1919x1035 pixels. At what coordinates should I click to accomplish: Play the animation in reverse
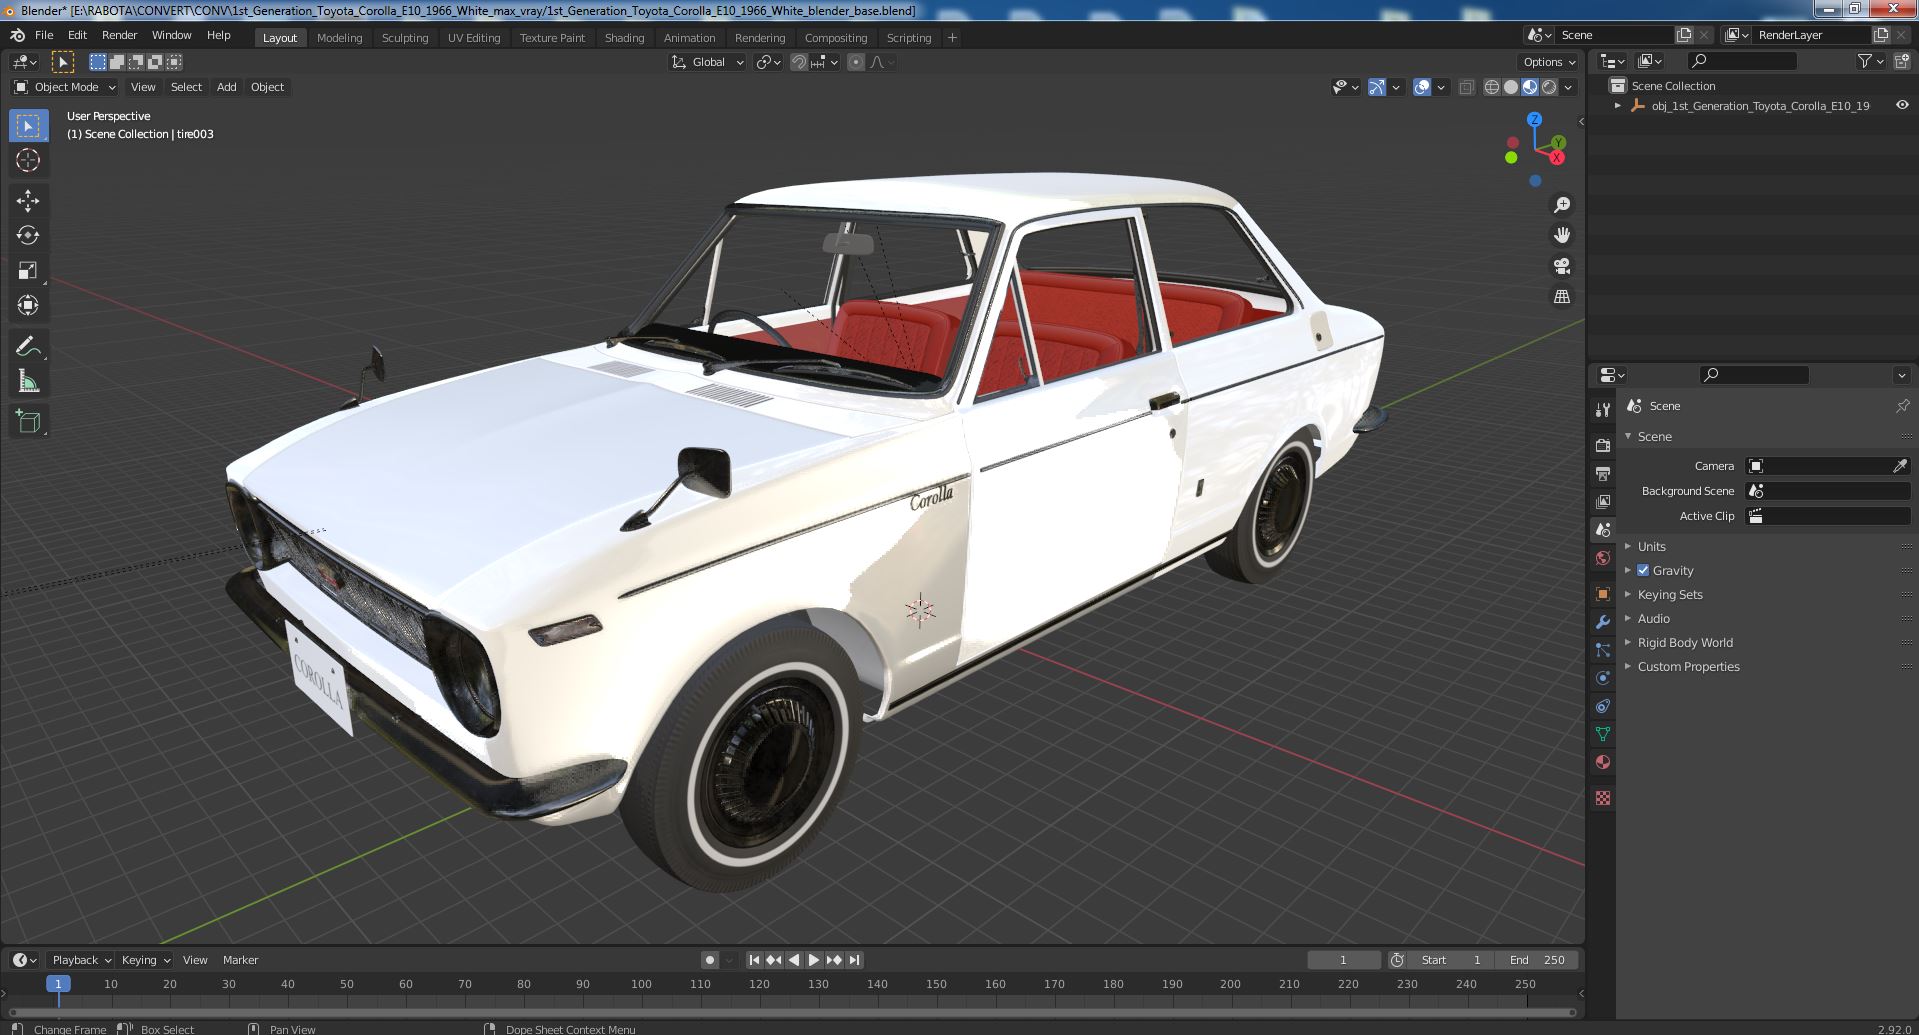794,960
